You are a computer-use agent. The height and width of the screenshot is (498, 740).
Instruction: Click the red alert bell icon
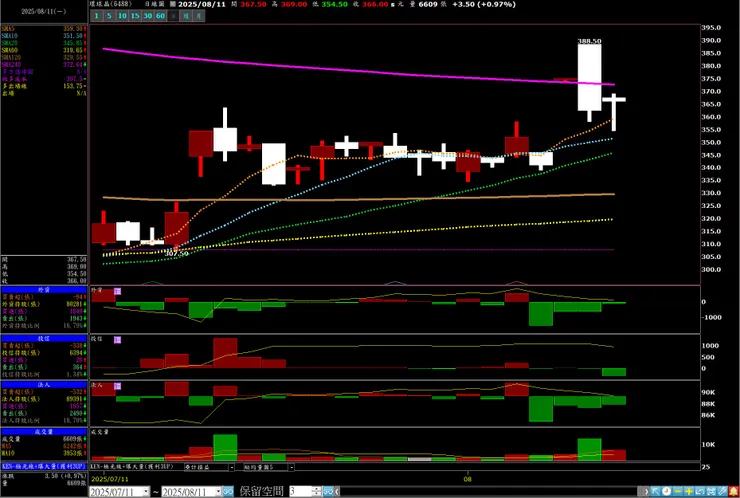coord(733,491)
